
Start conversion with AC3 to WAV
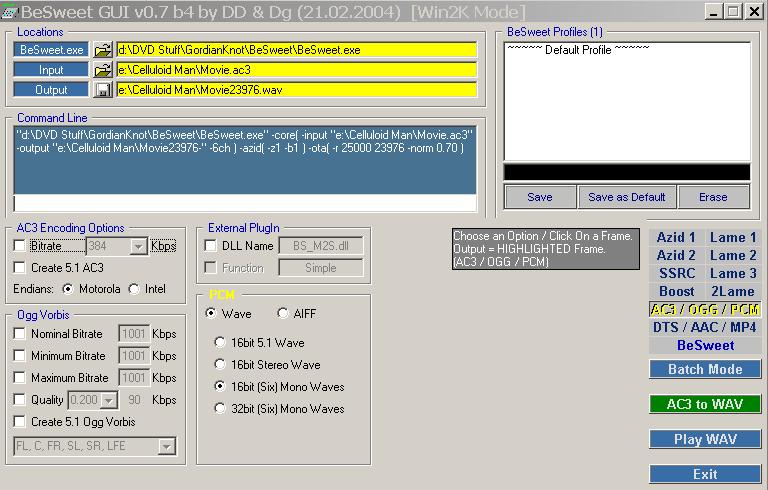705,404
